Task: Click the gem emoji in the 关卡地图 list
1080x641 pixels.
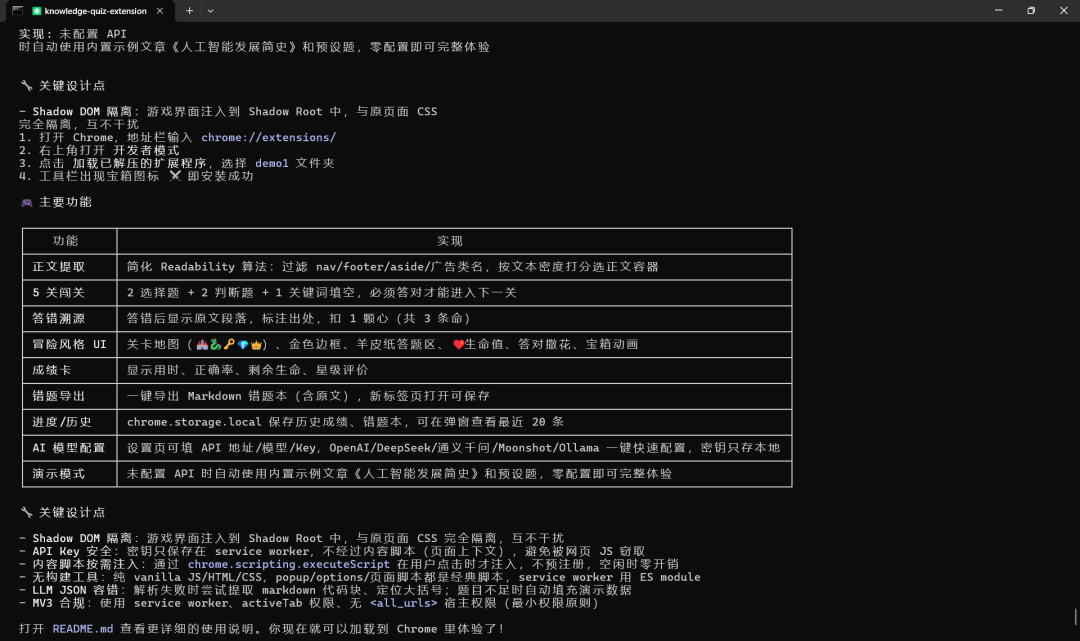Action: tap(243, 344)
